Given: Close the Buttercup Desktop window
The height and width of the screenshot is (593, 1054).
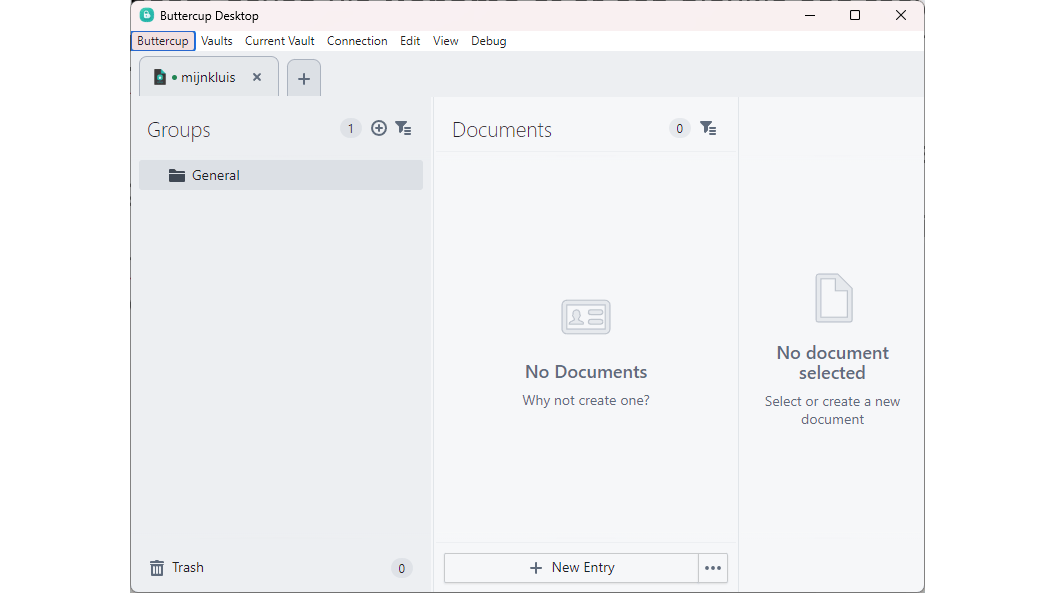Looking at the screenshot, I should [x=901, y=15].
